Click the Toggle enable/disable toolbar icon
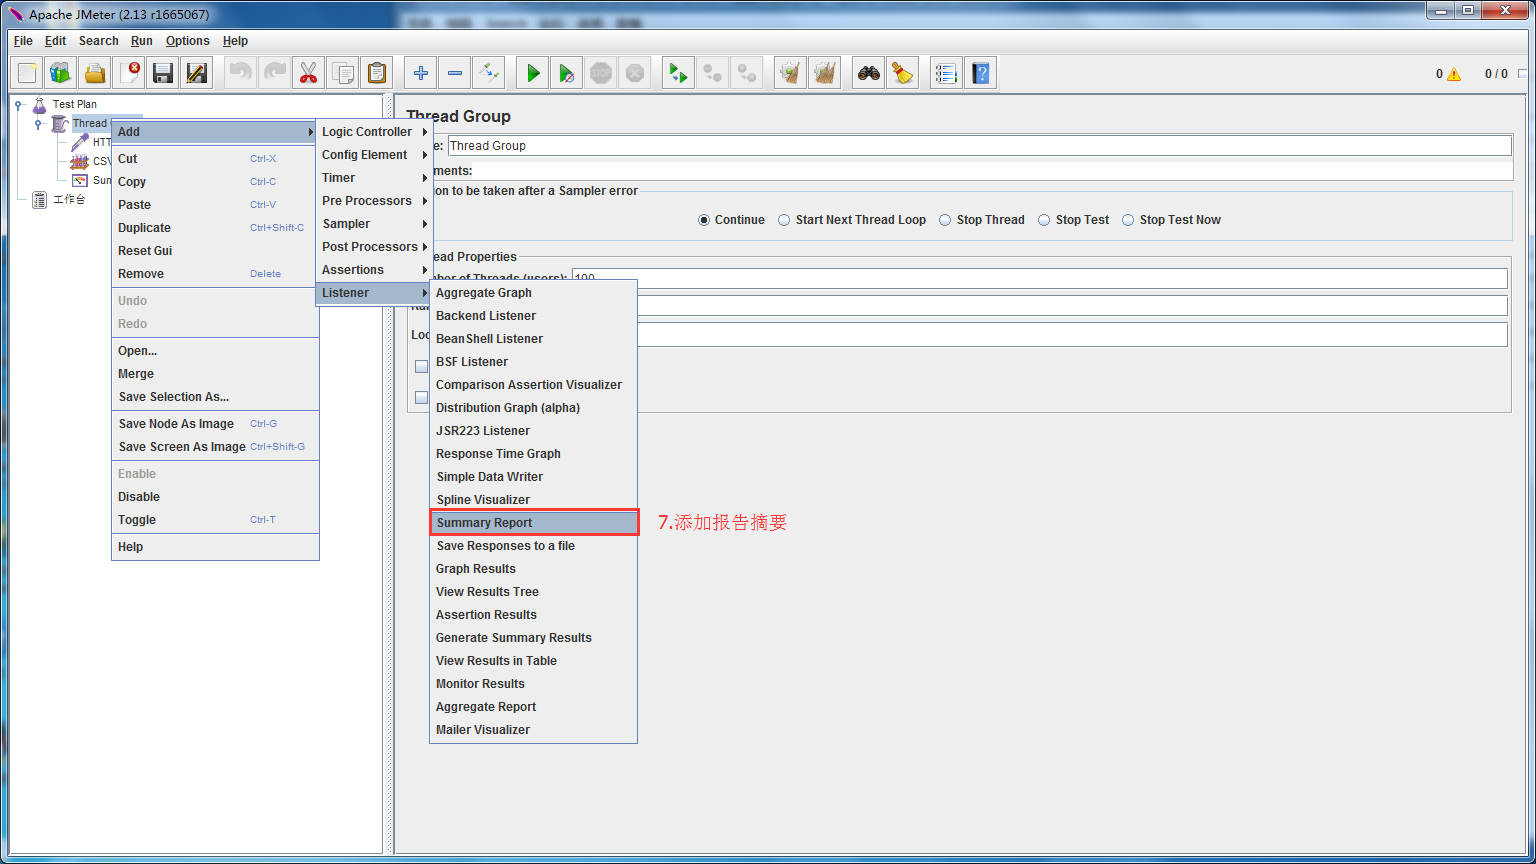The height and width of the screenshot is (864, 1536). point(488,73)
